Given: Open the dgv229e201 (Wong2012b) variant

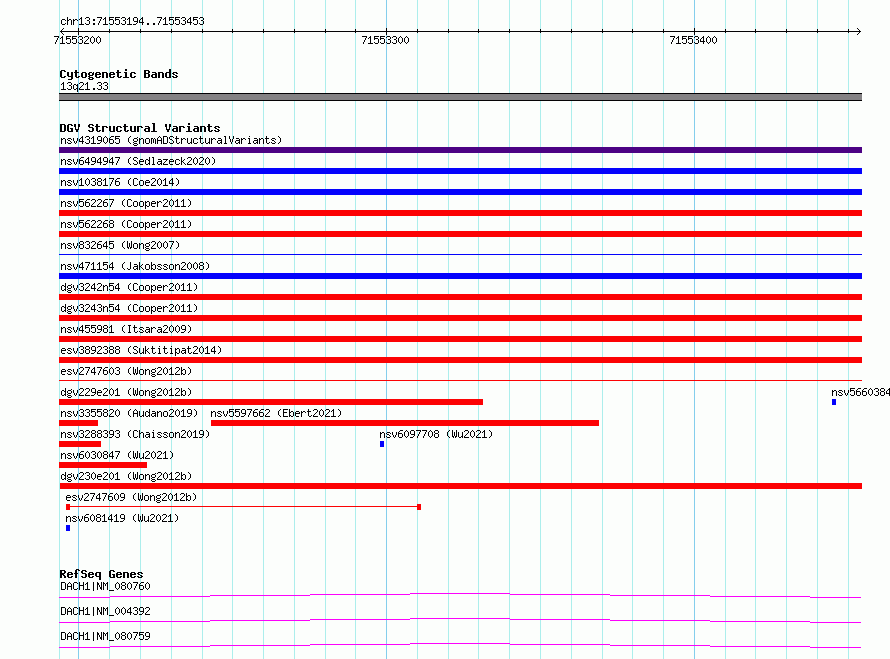Looking at the screenshot, I should pyautogui.click(x=126, y=392).
